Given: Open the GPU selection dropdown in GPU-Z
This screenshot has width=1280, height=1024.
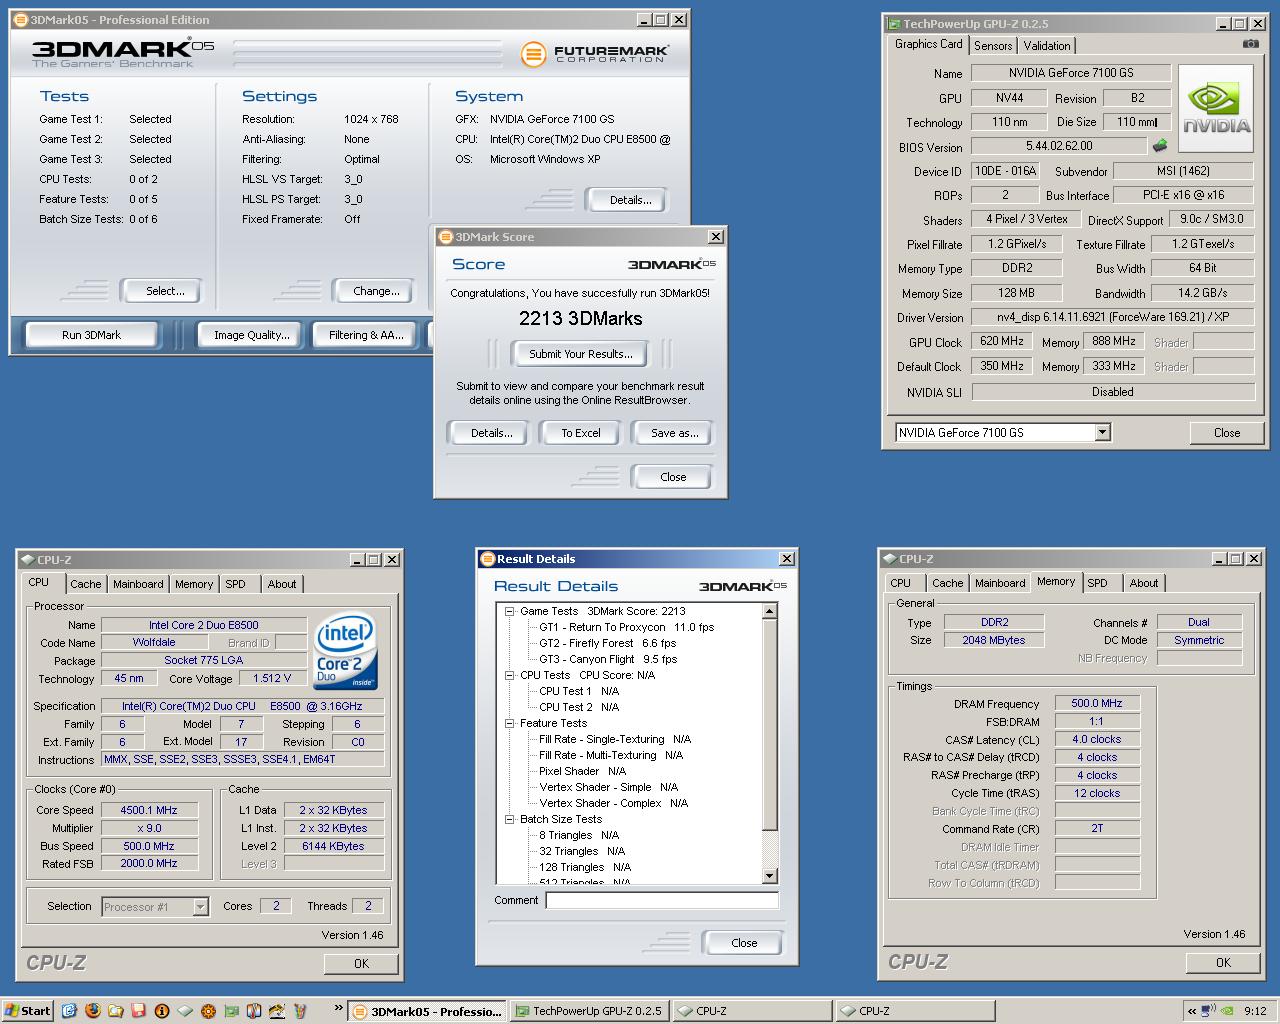Looking at the screenshot, I should tap(1102, 433).
